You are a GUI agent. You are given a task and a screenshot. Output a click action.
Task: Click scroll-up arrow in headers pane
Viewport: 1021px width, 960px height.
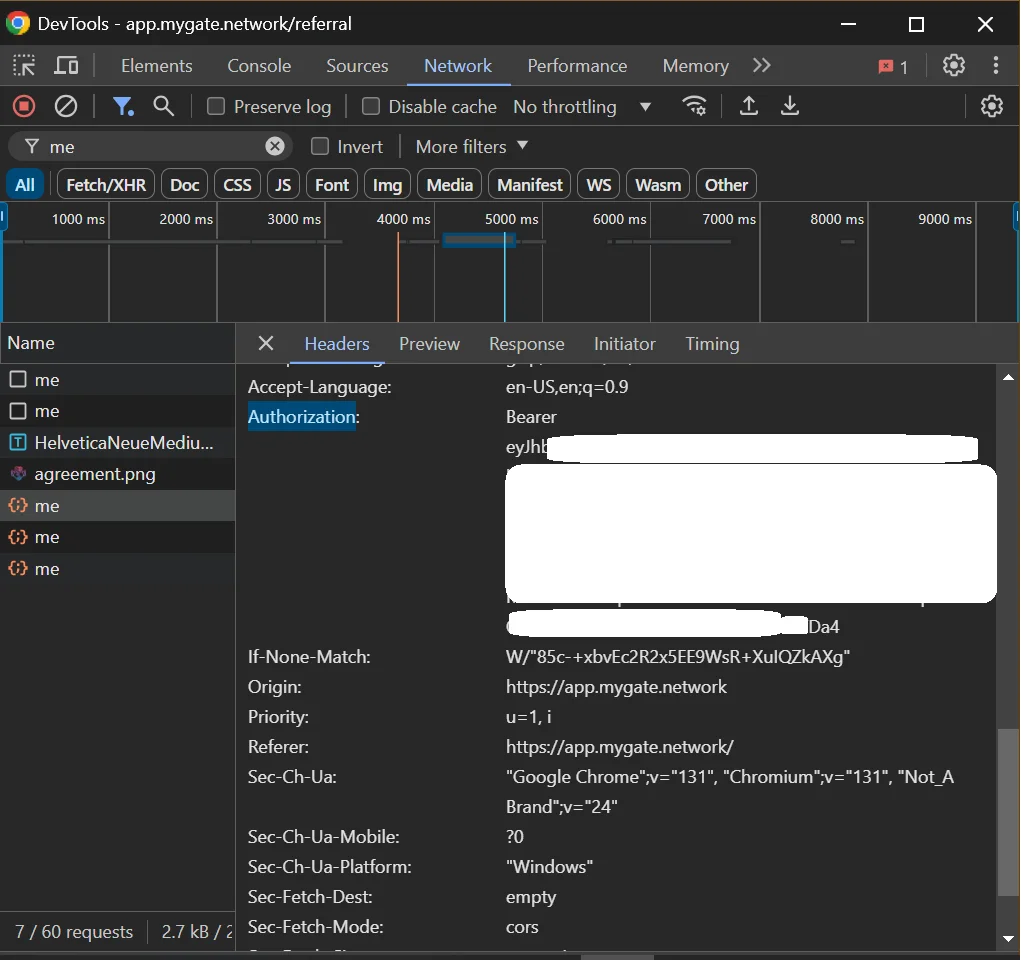(x=1008, y=377)
